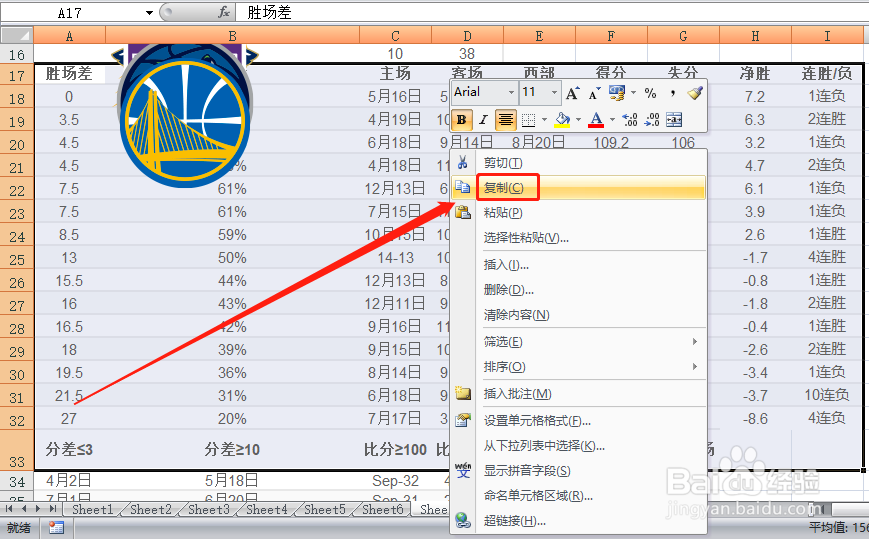Apply accounting number format icon
Image resolution: width=869 pixels, height=539 pixels.
616,93
